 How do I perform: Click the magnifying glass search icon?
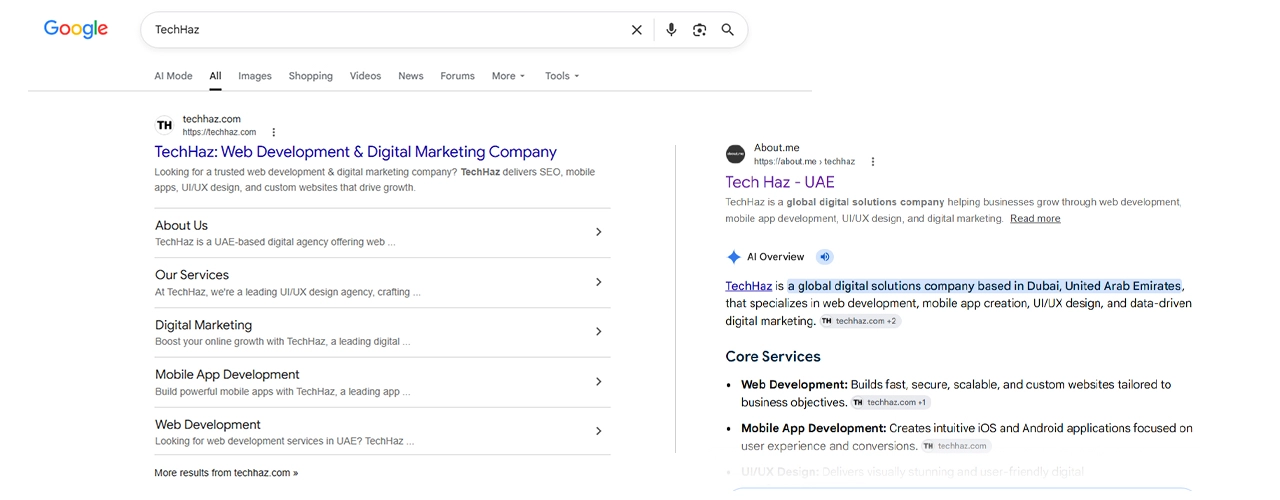(x=728, y=30)
